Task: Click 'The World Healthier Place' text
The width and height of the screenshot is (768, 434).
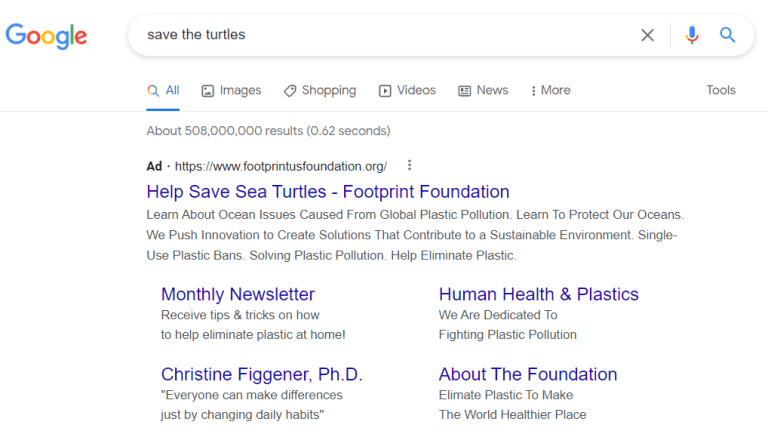Action: click(x=512, y=414)
